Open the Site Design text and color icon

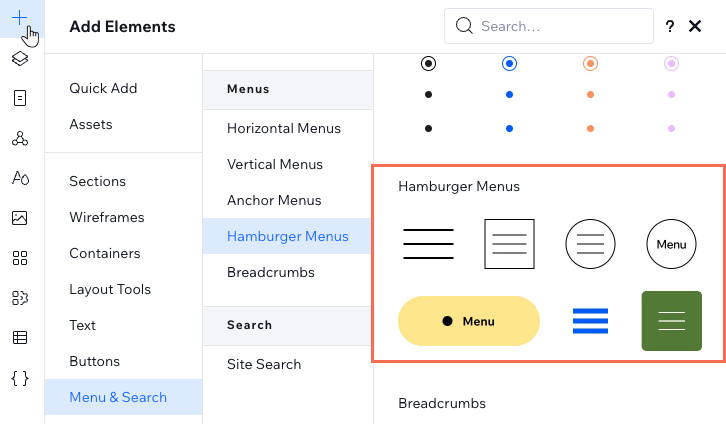(x=20, y=178)
